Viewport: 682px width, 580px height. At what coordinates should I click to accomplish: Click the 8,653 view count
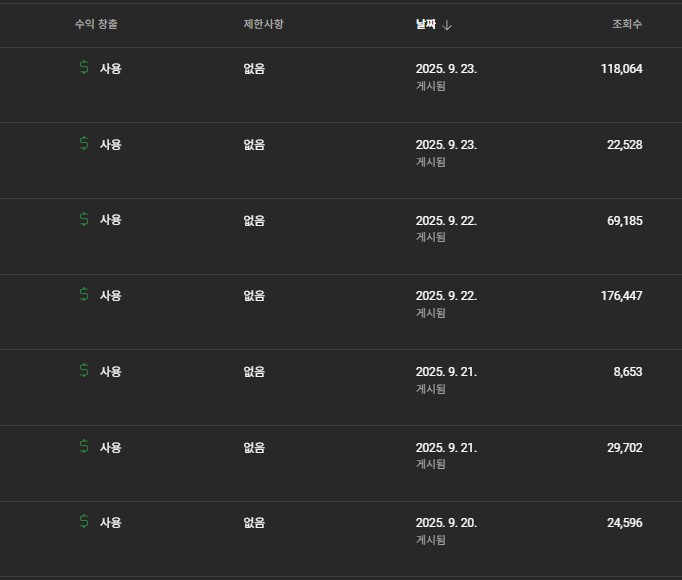pos(628,372)
